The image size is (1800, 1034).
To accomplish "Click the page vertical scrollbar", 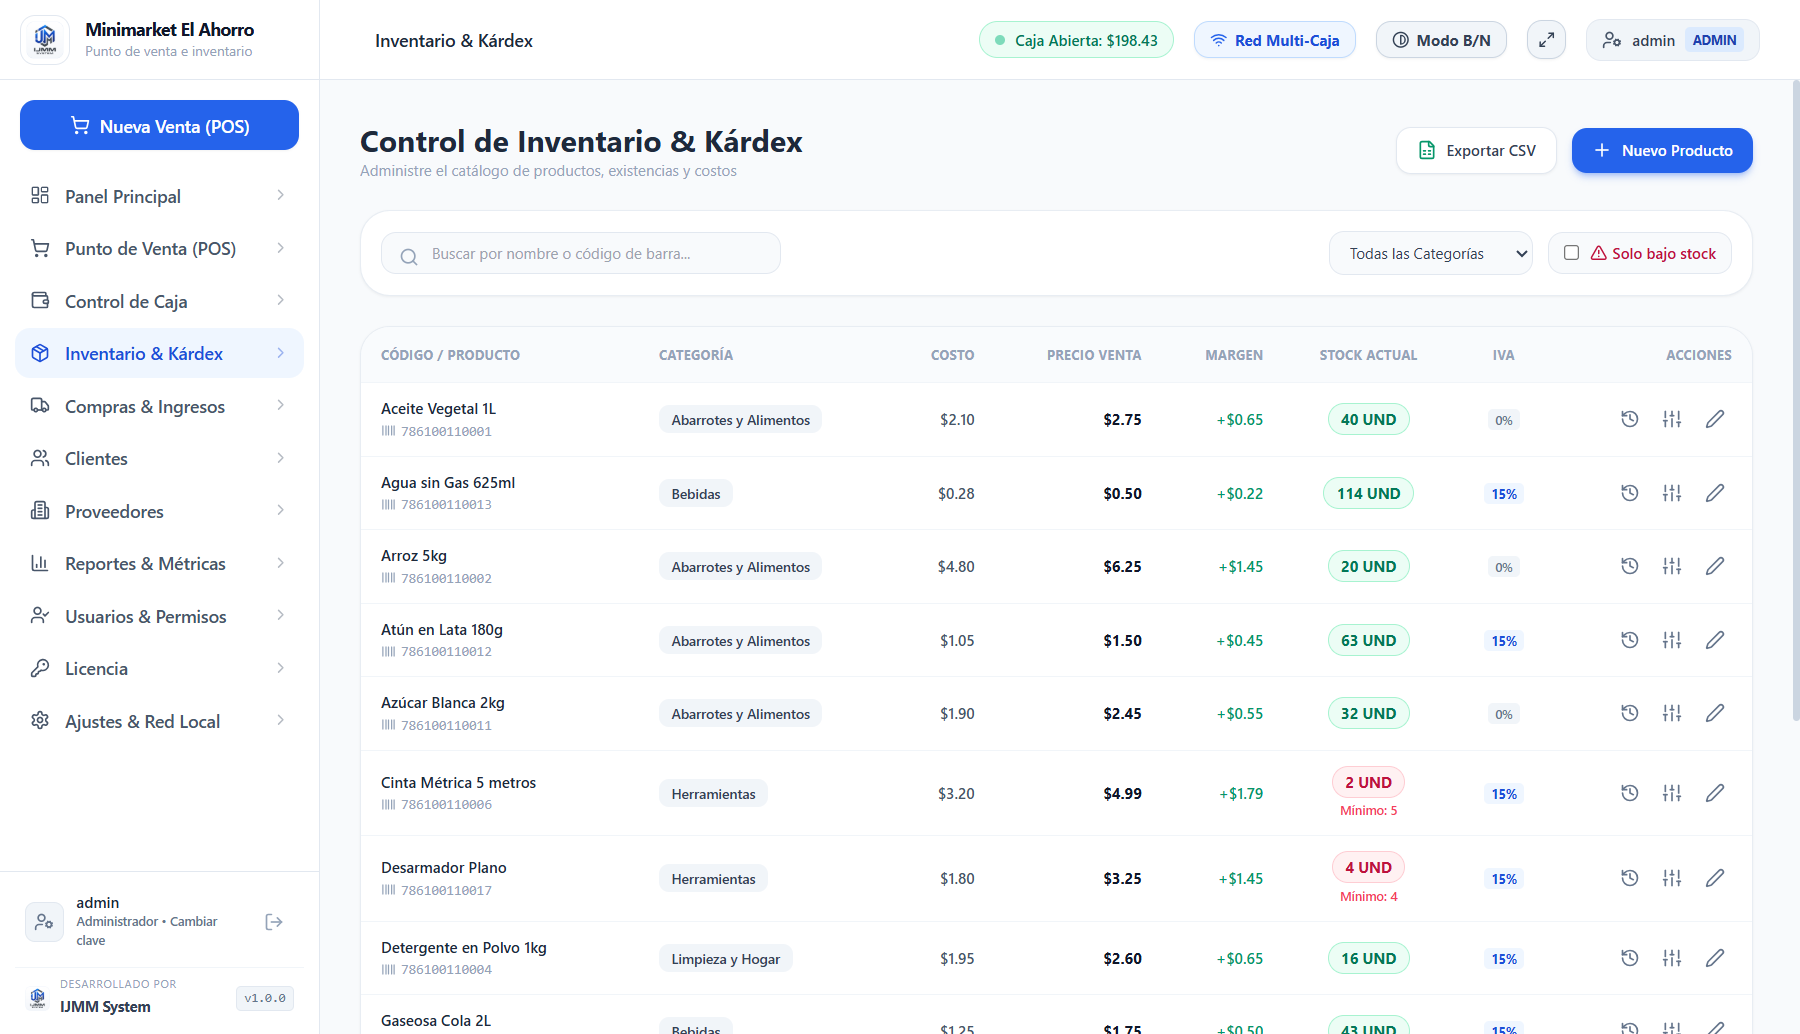I will click(1795, 400).
